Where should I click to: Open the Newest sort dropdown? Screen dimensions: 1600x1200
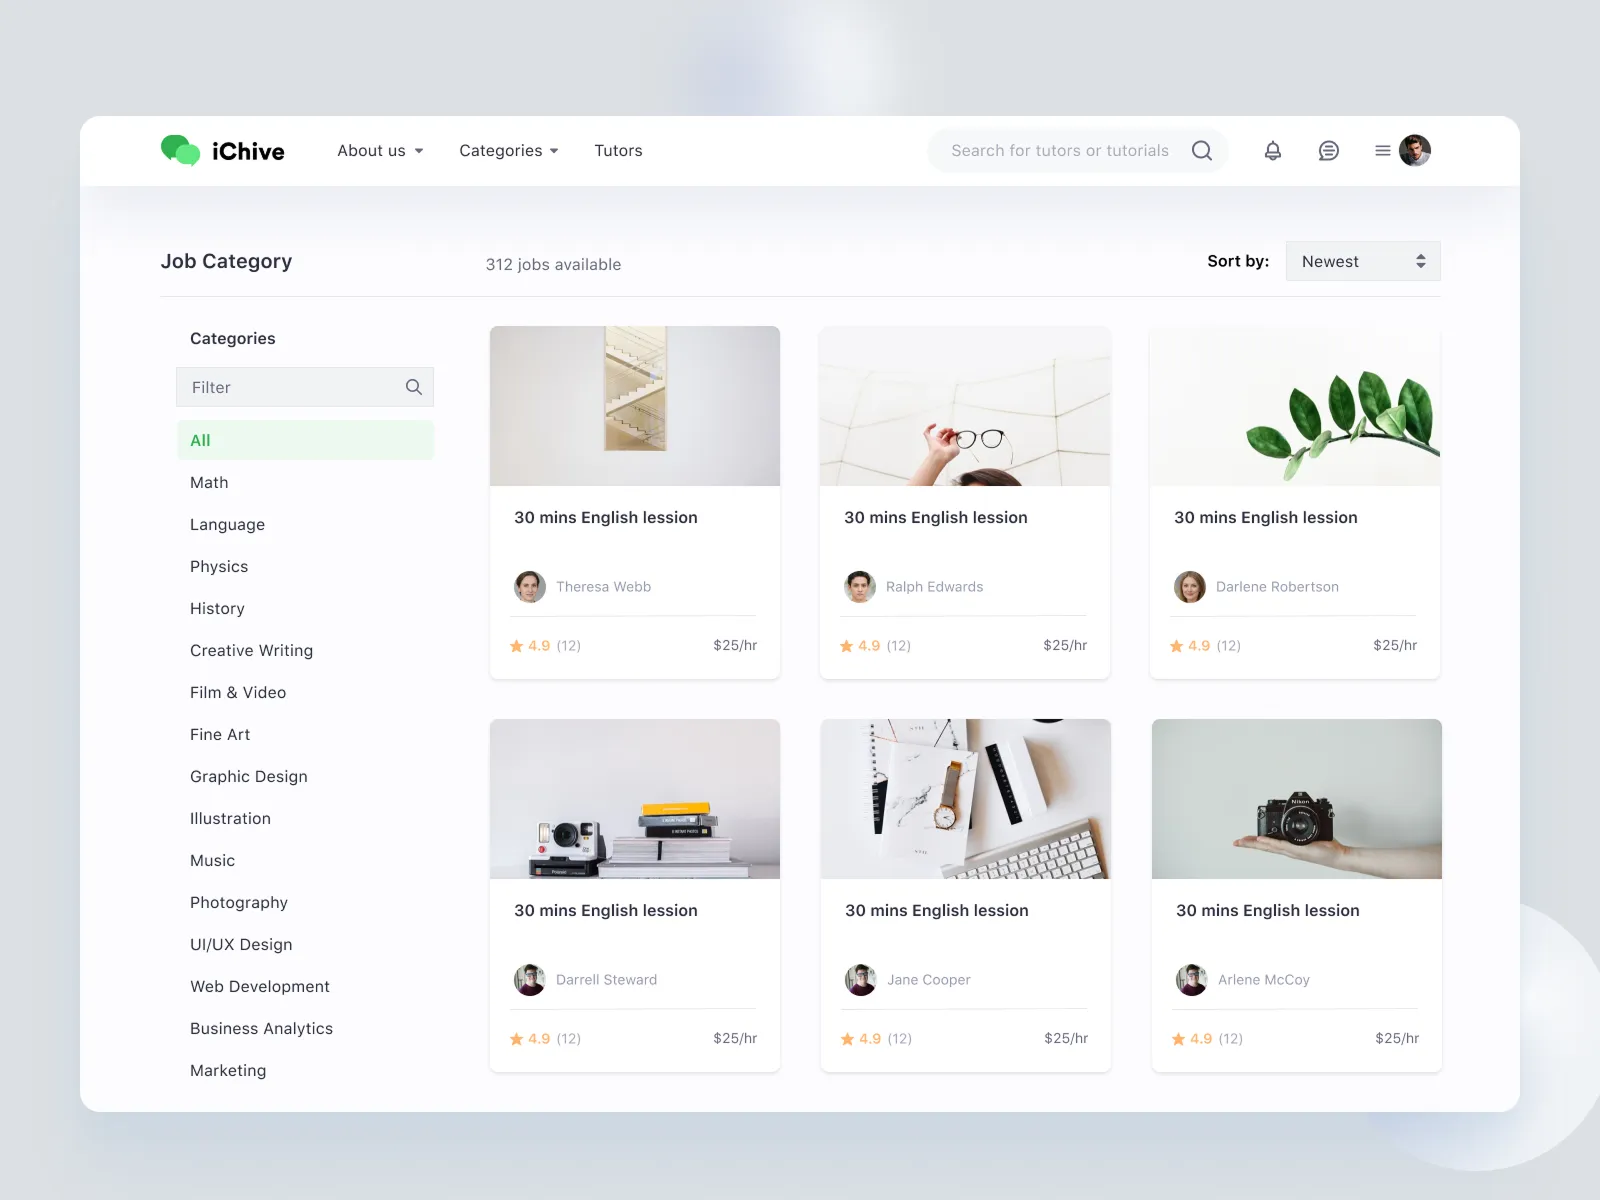(x=1363, y=261)
